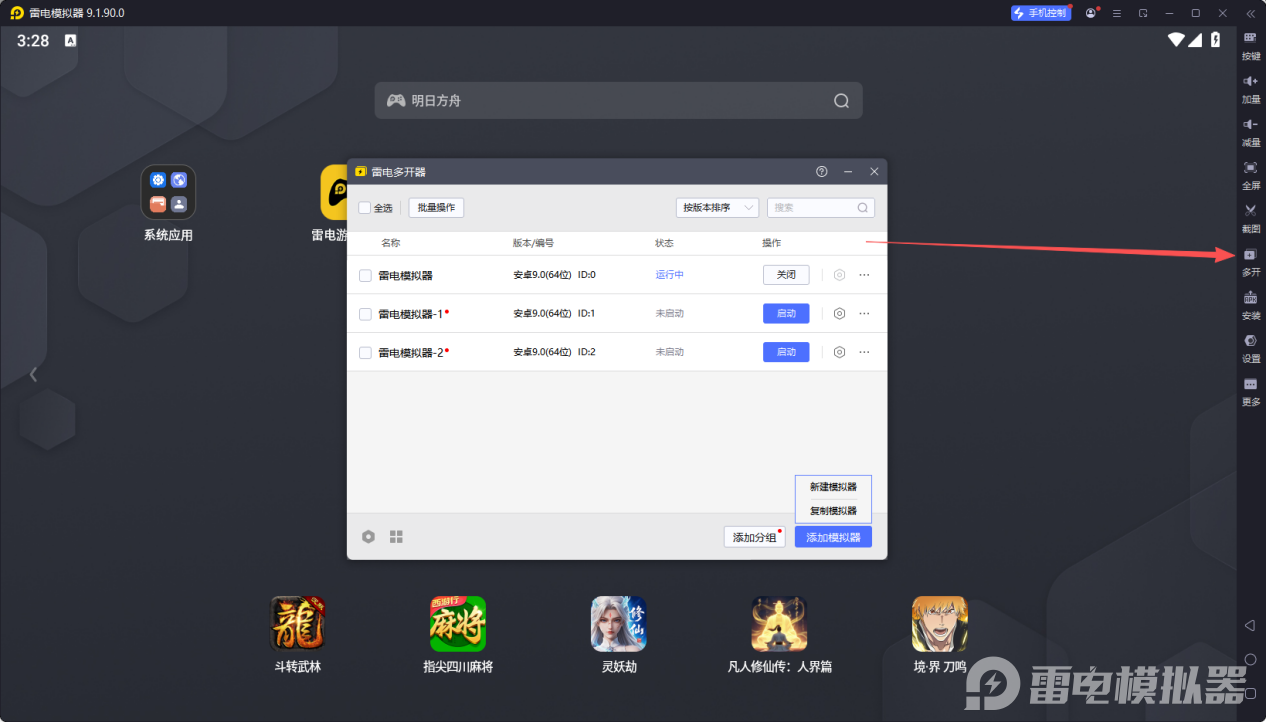Click the search icon in 明日方舟 bar

pyautogui.click(x=841, y=101)
